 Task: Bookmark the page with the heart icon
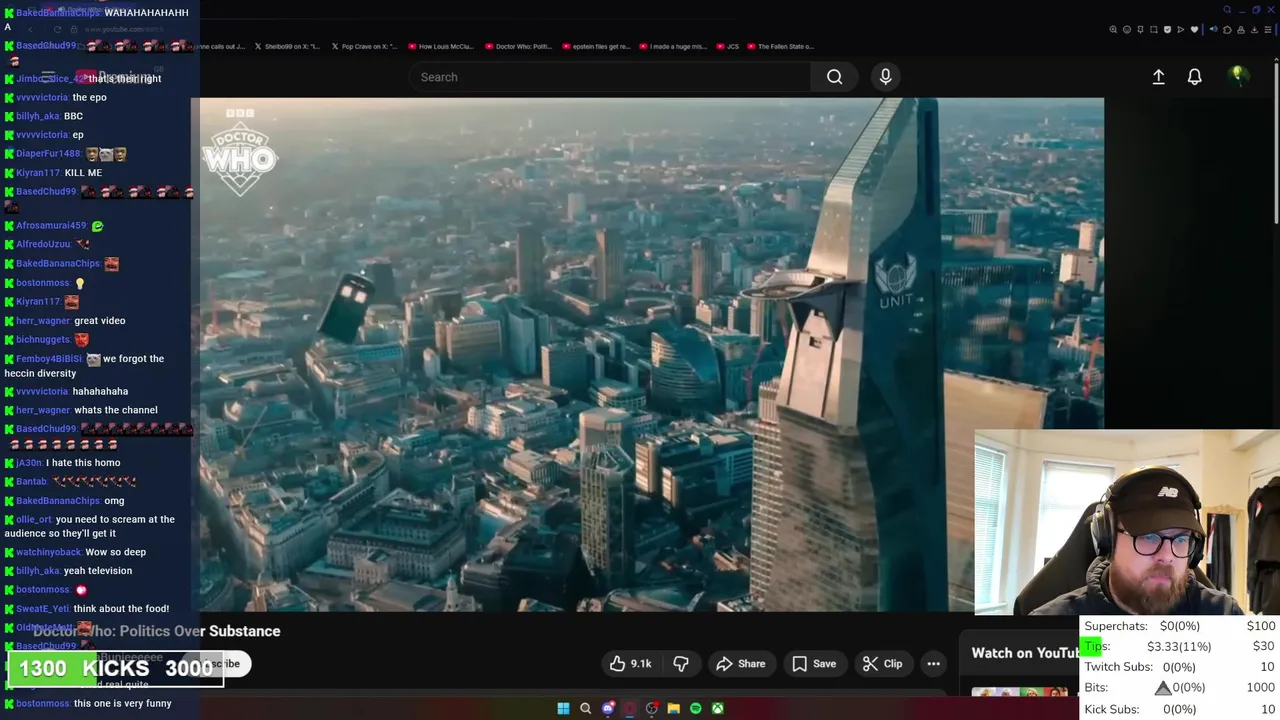click(x=1194, y=30)
